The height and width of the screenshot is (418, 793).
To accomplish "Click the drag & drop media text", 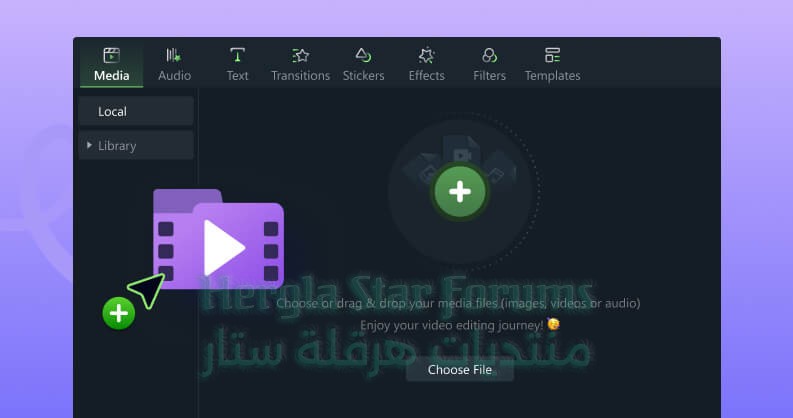I will [x=458, y=303].
